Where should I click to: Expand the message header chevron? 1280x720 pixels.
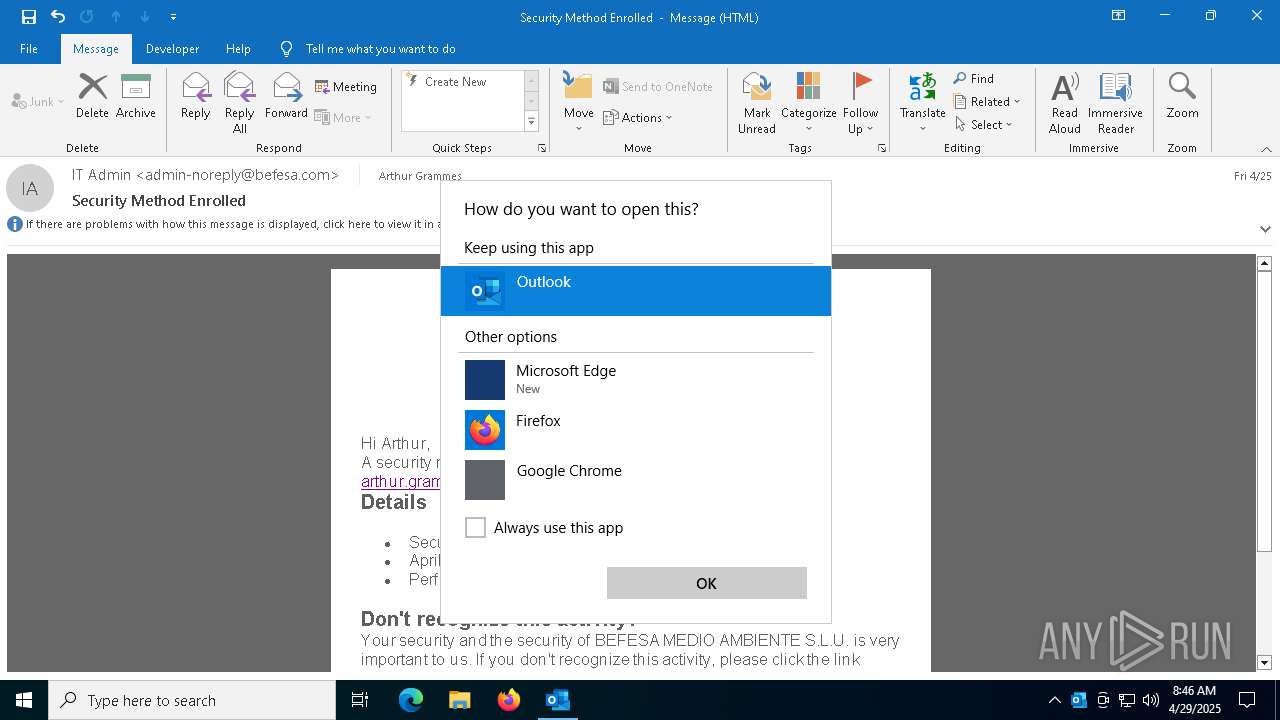point(1265,229)
